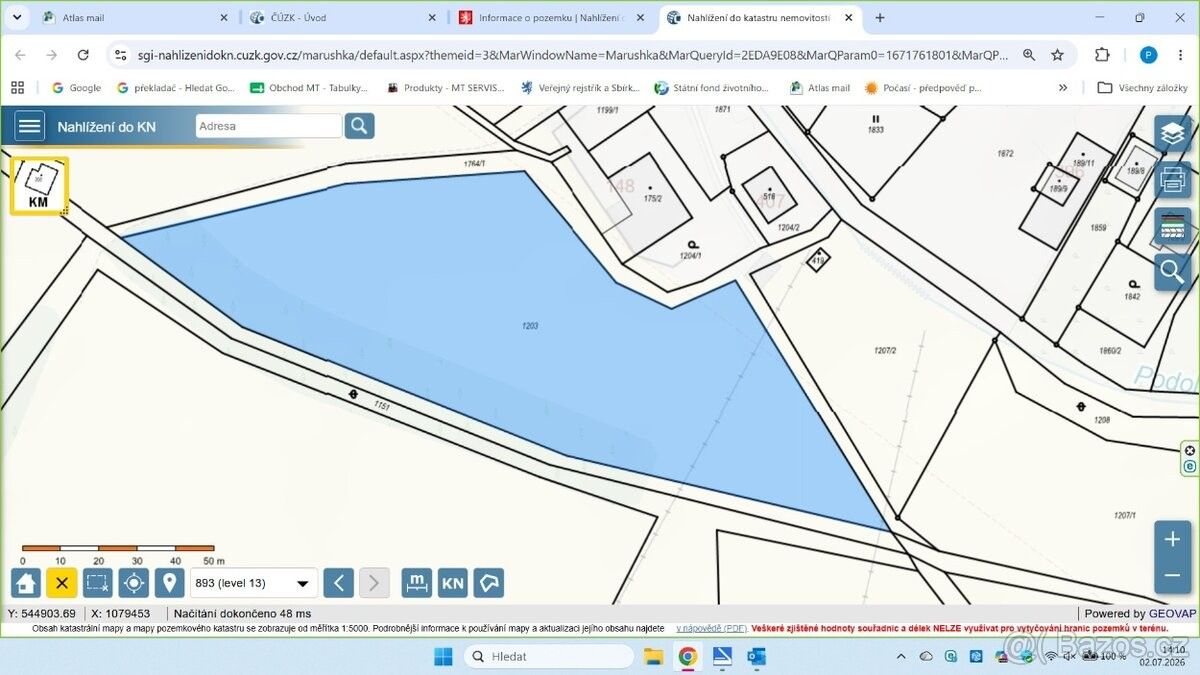The height and width of the screenshot is (675, 1200).
Task: Zoom in with the plus button
Action: 1172,539
